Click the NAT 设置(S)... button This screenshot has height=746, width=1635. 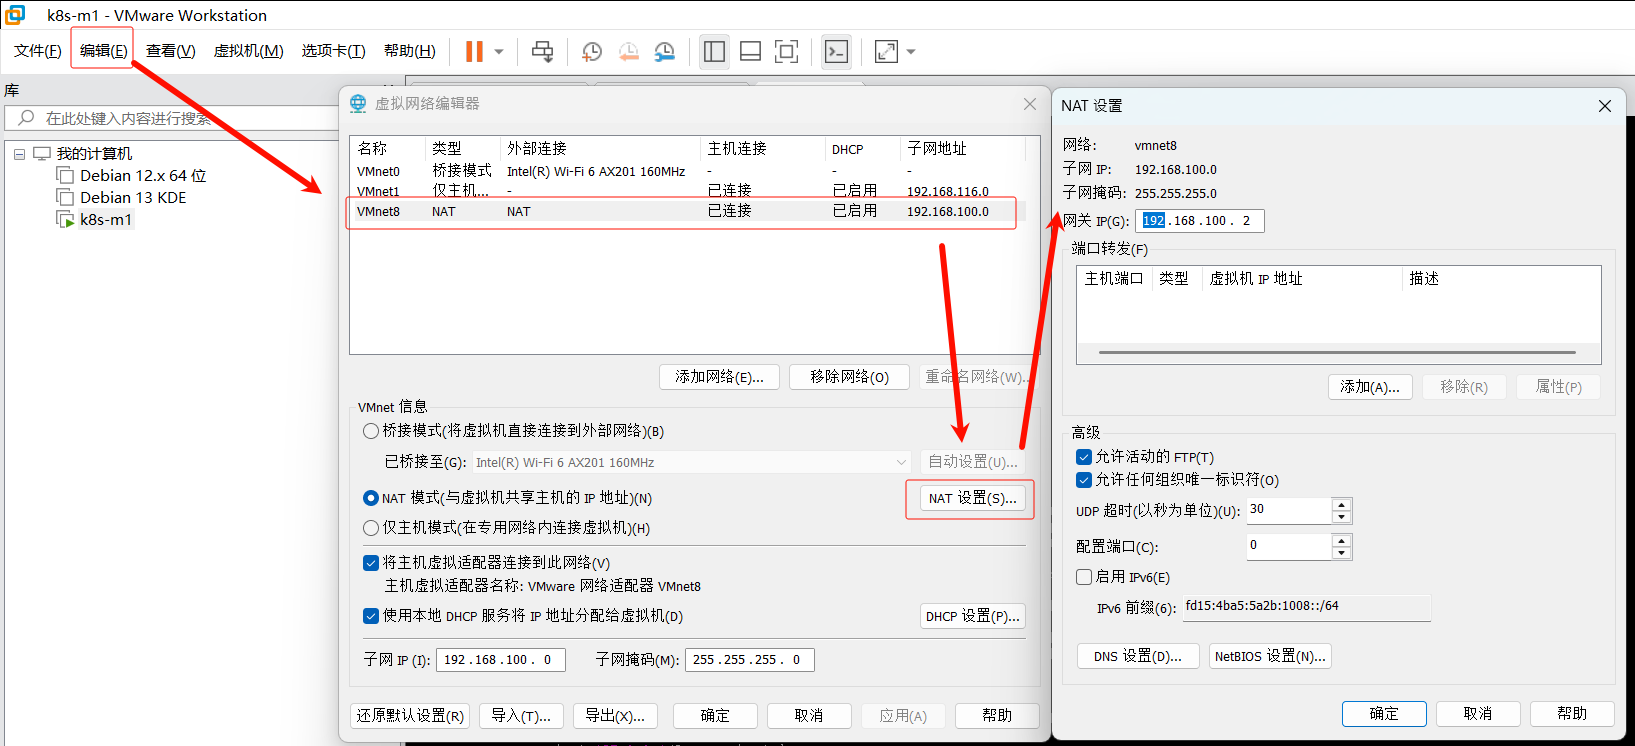tap(971, 498)
